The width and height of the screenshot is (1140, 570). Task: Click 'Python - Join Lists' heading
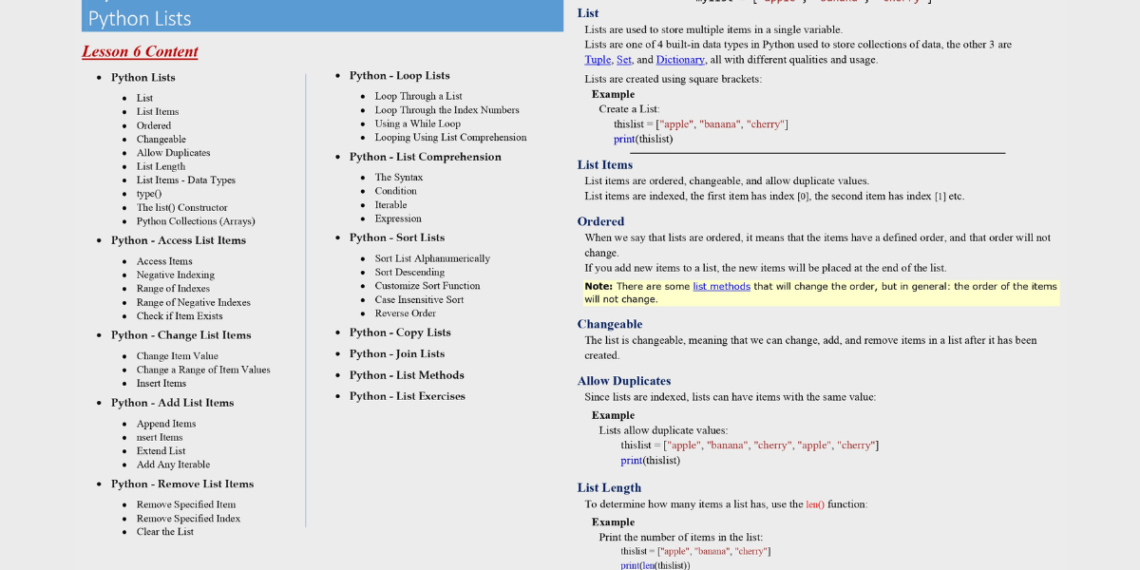tap(397, 354)
